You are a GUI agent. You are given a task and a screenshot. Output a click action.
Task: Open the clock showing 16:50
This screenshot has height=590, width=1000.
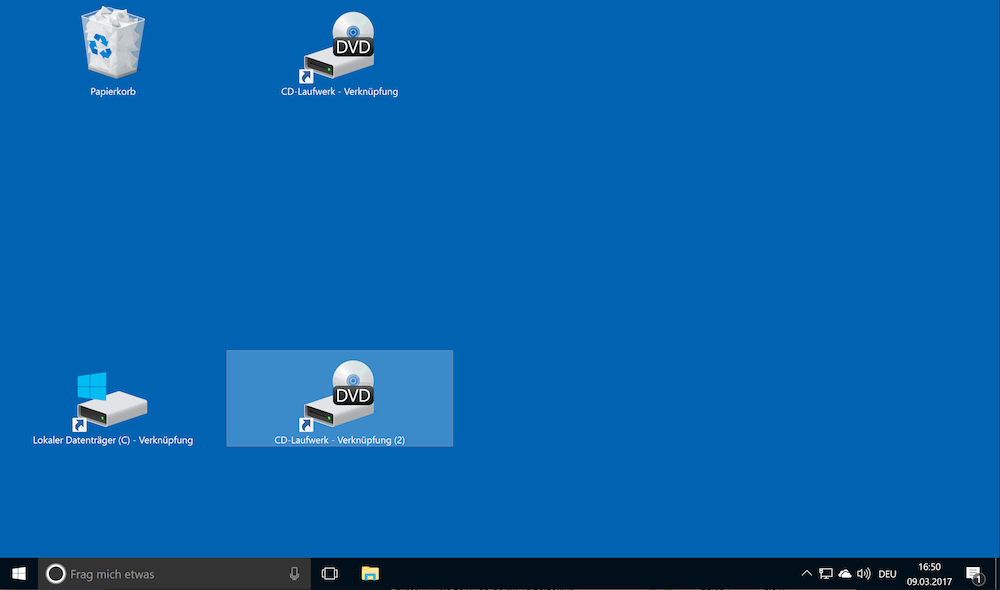pyautogui.click(x=929, y=574)
